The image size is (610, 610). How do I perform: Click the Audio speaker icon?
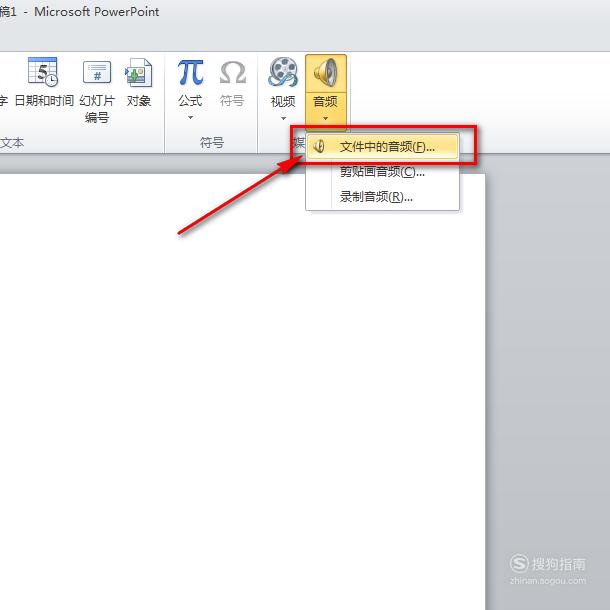tap(326, 72)
